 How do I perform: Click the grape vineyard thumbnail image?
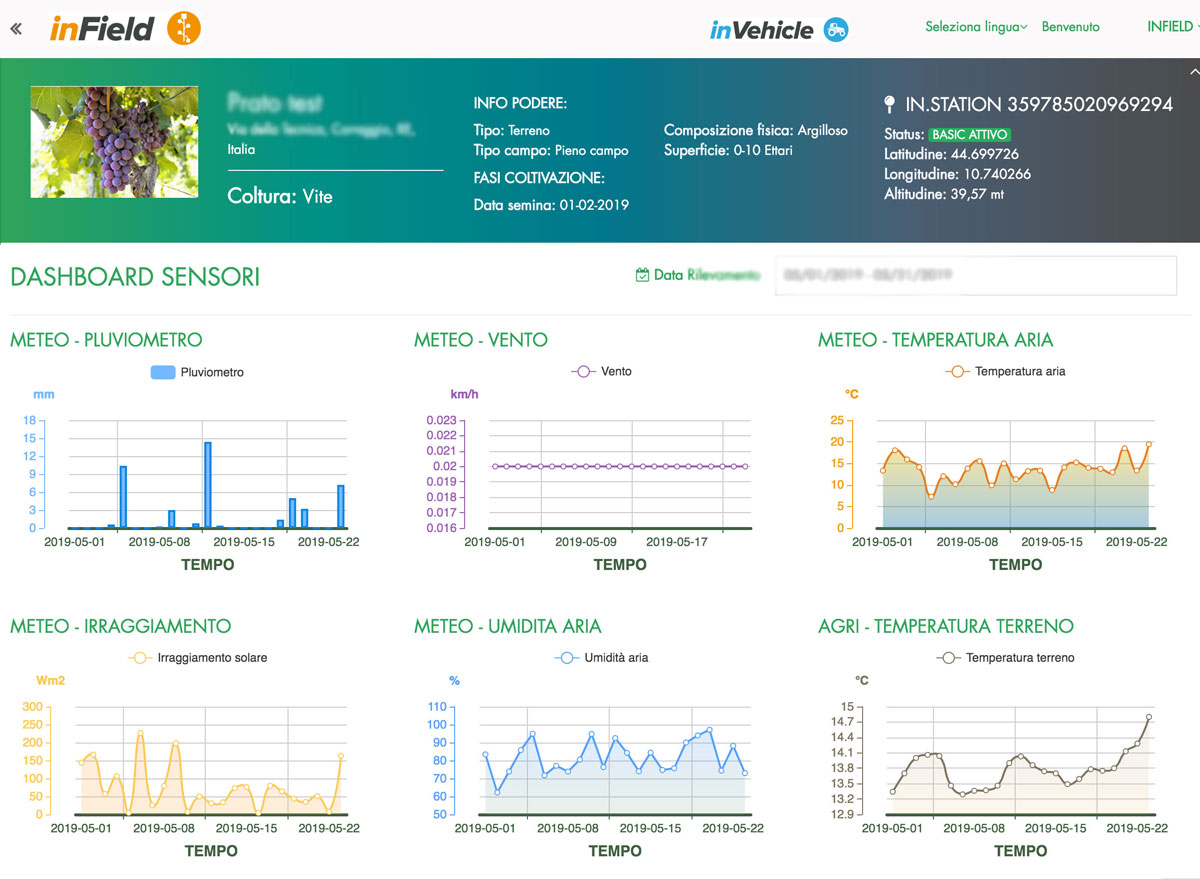click(x=113, y=141)
